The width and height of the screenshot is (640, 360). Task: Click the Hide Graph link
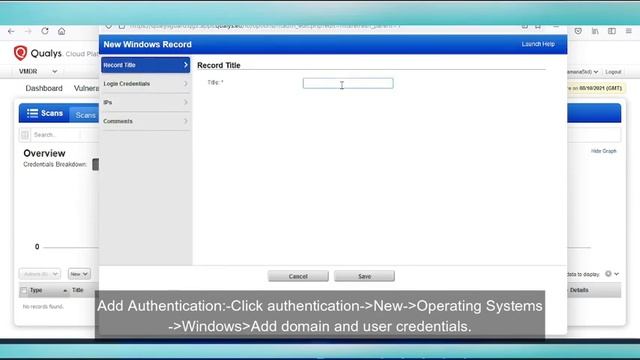pos(604,151)
